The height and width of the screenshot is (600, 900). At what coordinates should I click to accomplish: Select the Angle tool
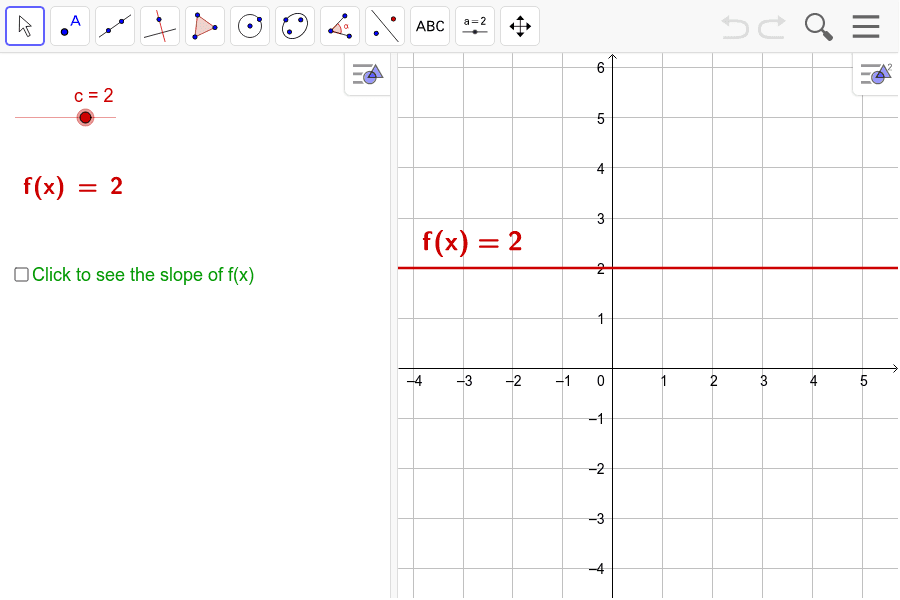[340, 26]
